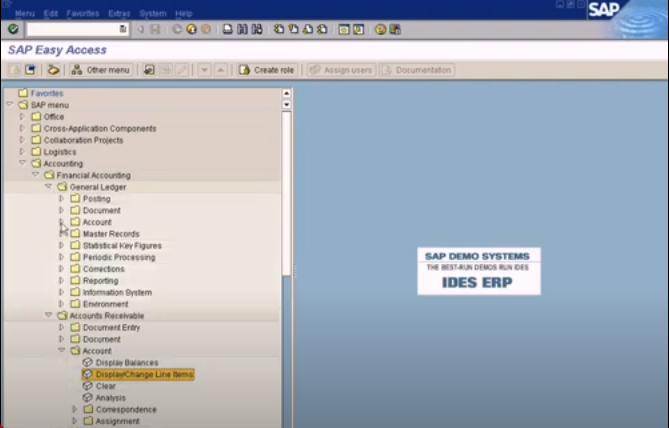This screenshot has width=669, height=428.
Task: Expand the Statistical Key Figures folder
Action: [61, 245]
